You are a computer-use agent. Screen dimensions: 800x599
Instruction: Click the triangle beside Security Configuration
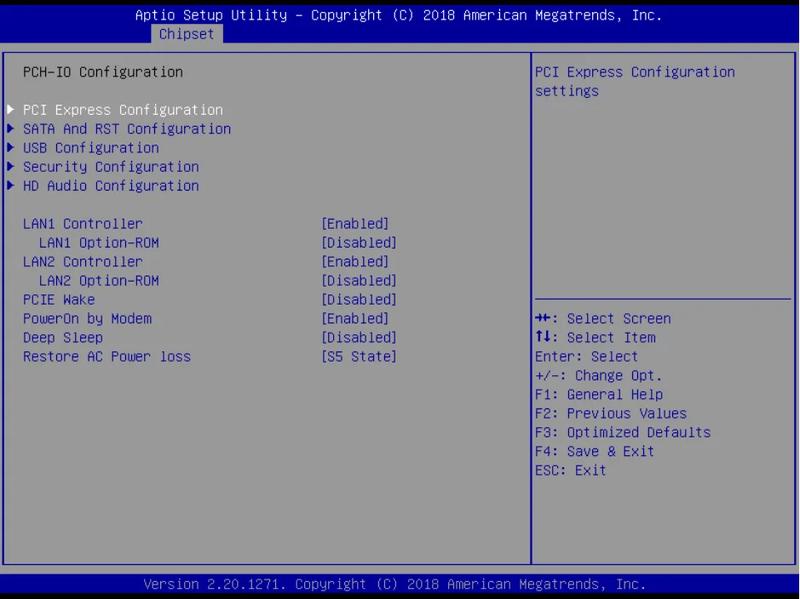(11, 167)
